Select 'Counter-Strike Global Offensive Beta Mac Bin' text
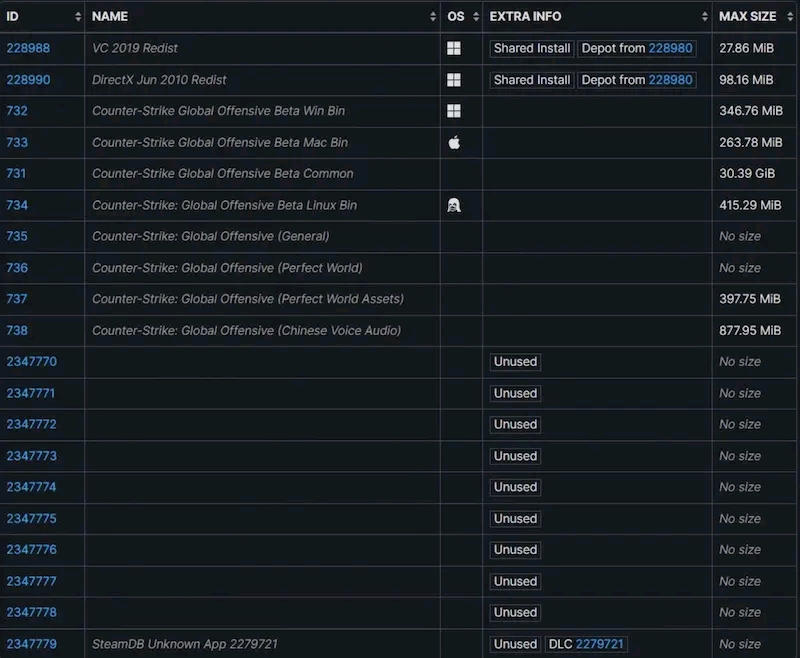 coord(220,143)
